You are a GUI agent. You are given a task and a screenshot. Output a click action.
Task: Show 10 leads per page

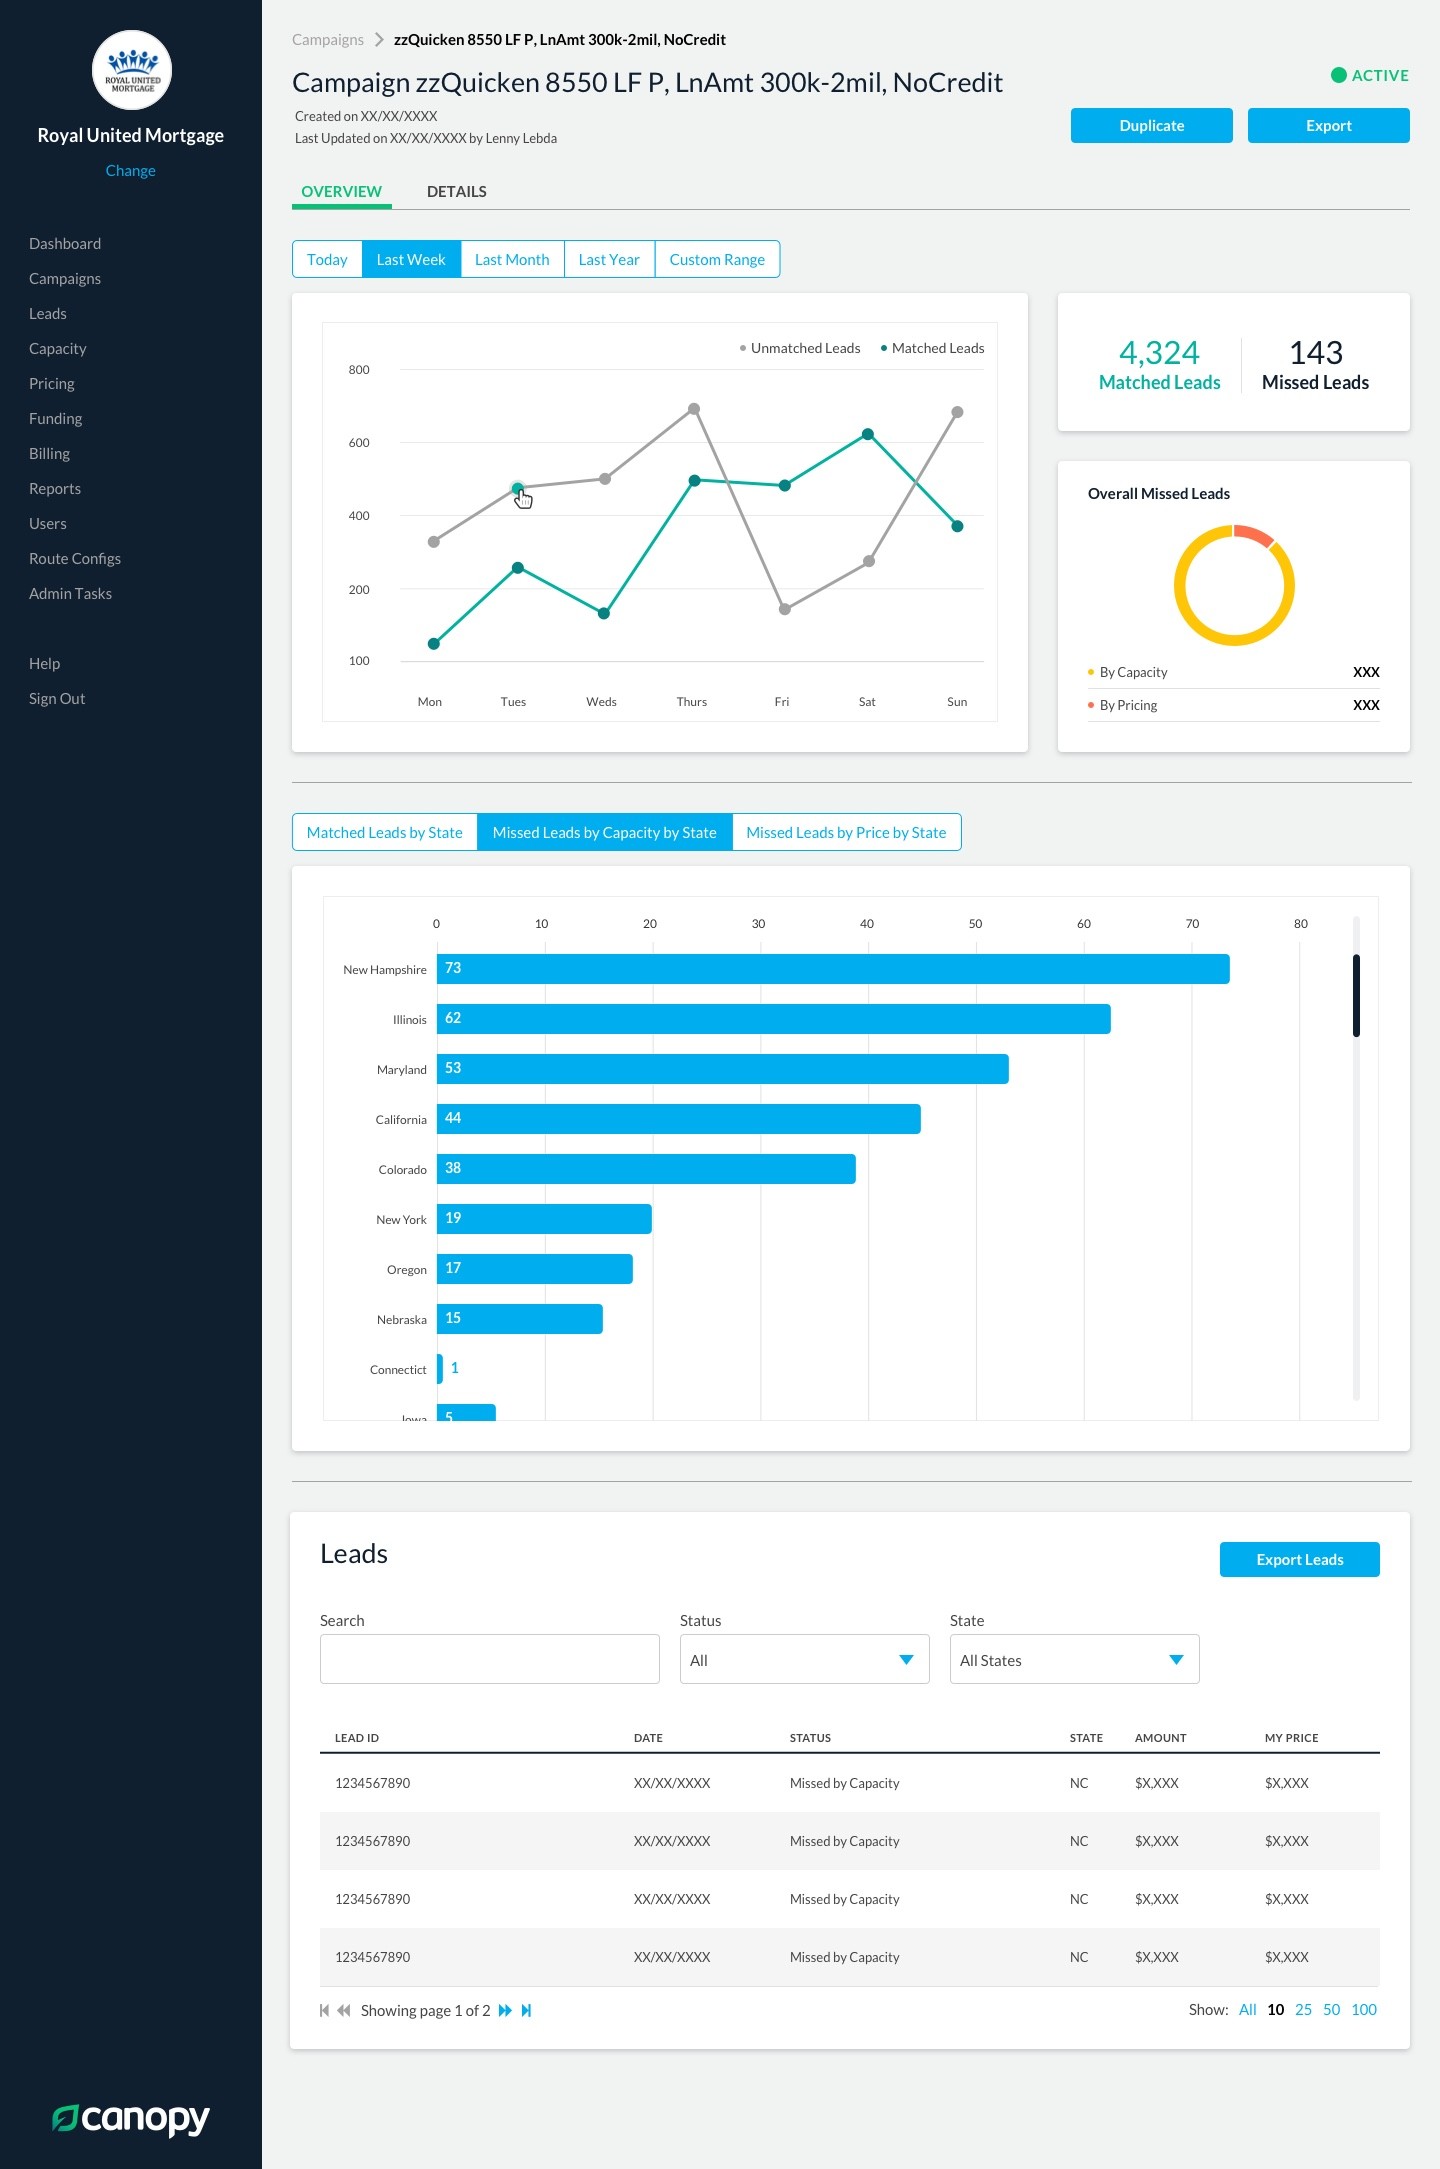(x=1276, y=2009)
